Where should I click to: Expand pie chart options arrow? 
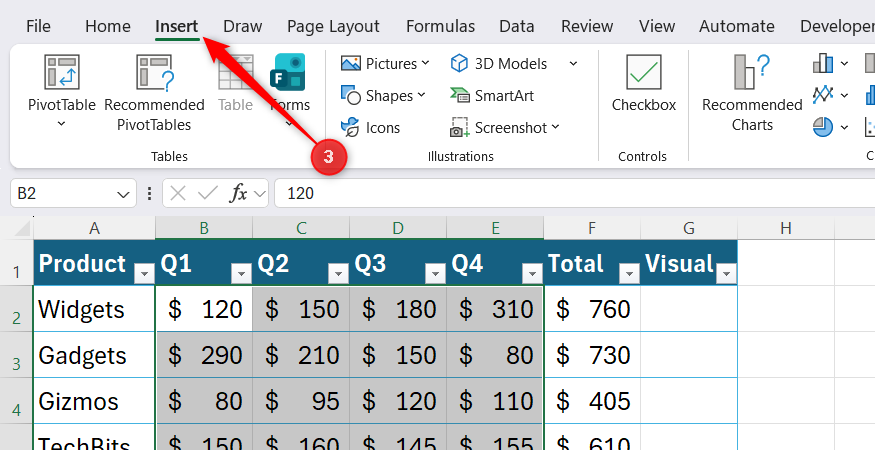coord(844,127)
